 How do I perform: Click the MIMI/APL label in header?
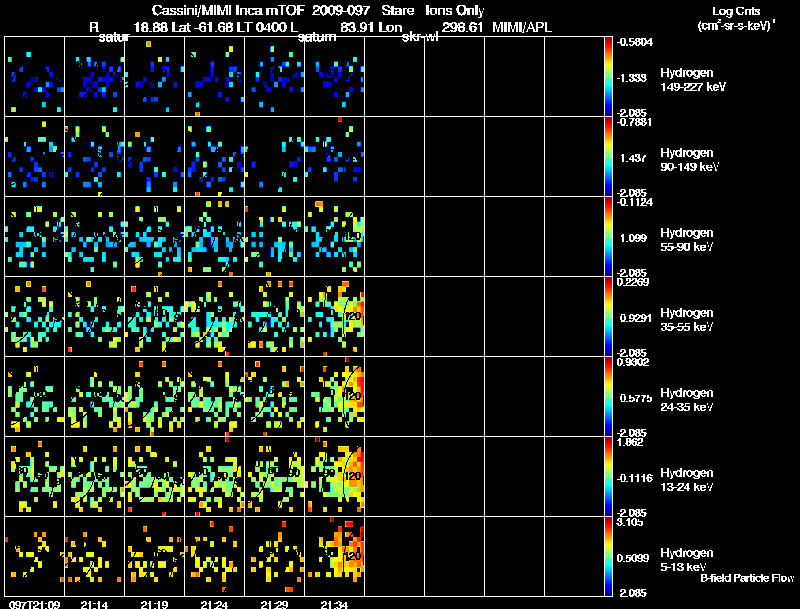(522, 27)
